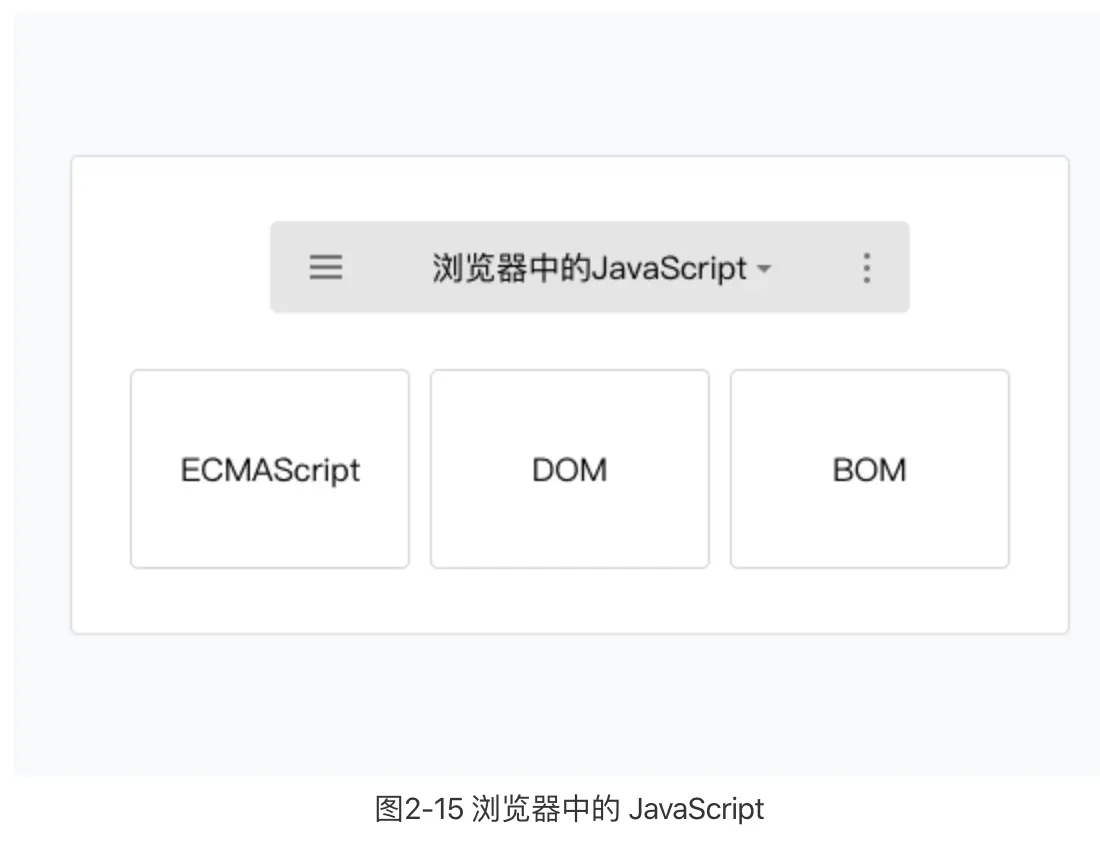Click empty gray toolbar area right of caret
The image size is (1100, 850).
(815, 267)
